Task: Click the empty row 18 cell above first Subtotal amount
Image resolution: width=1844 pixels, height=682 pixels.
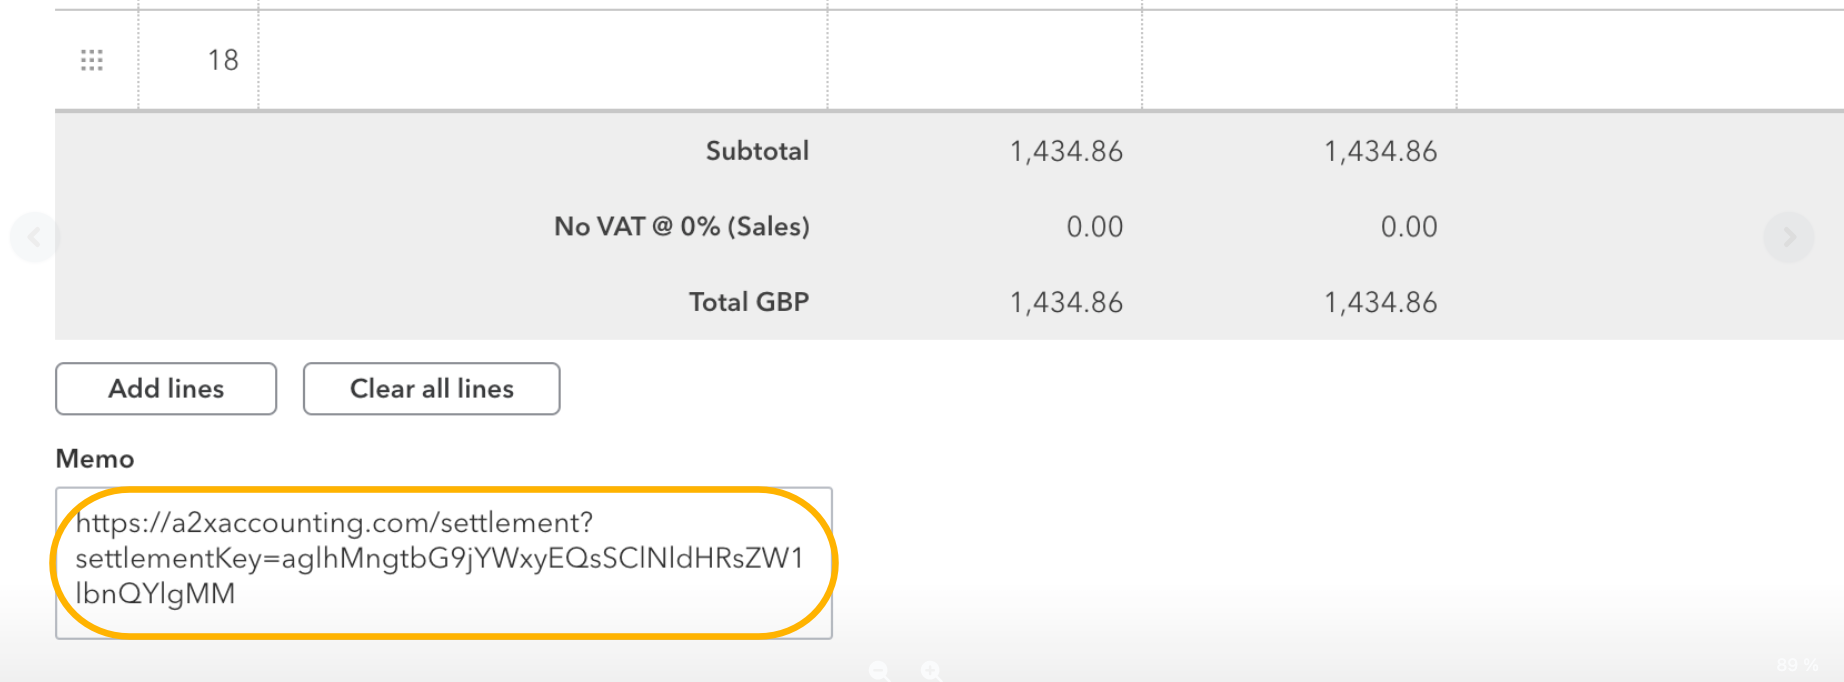Action: 985,60
